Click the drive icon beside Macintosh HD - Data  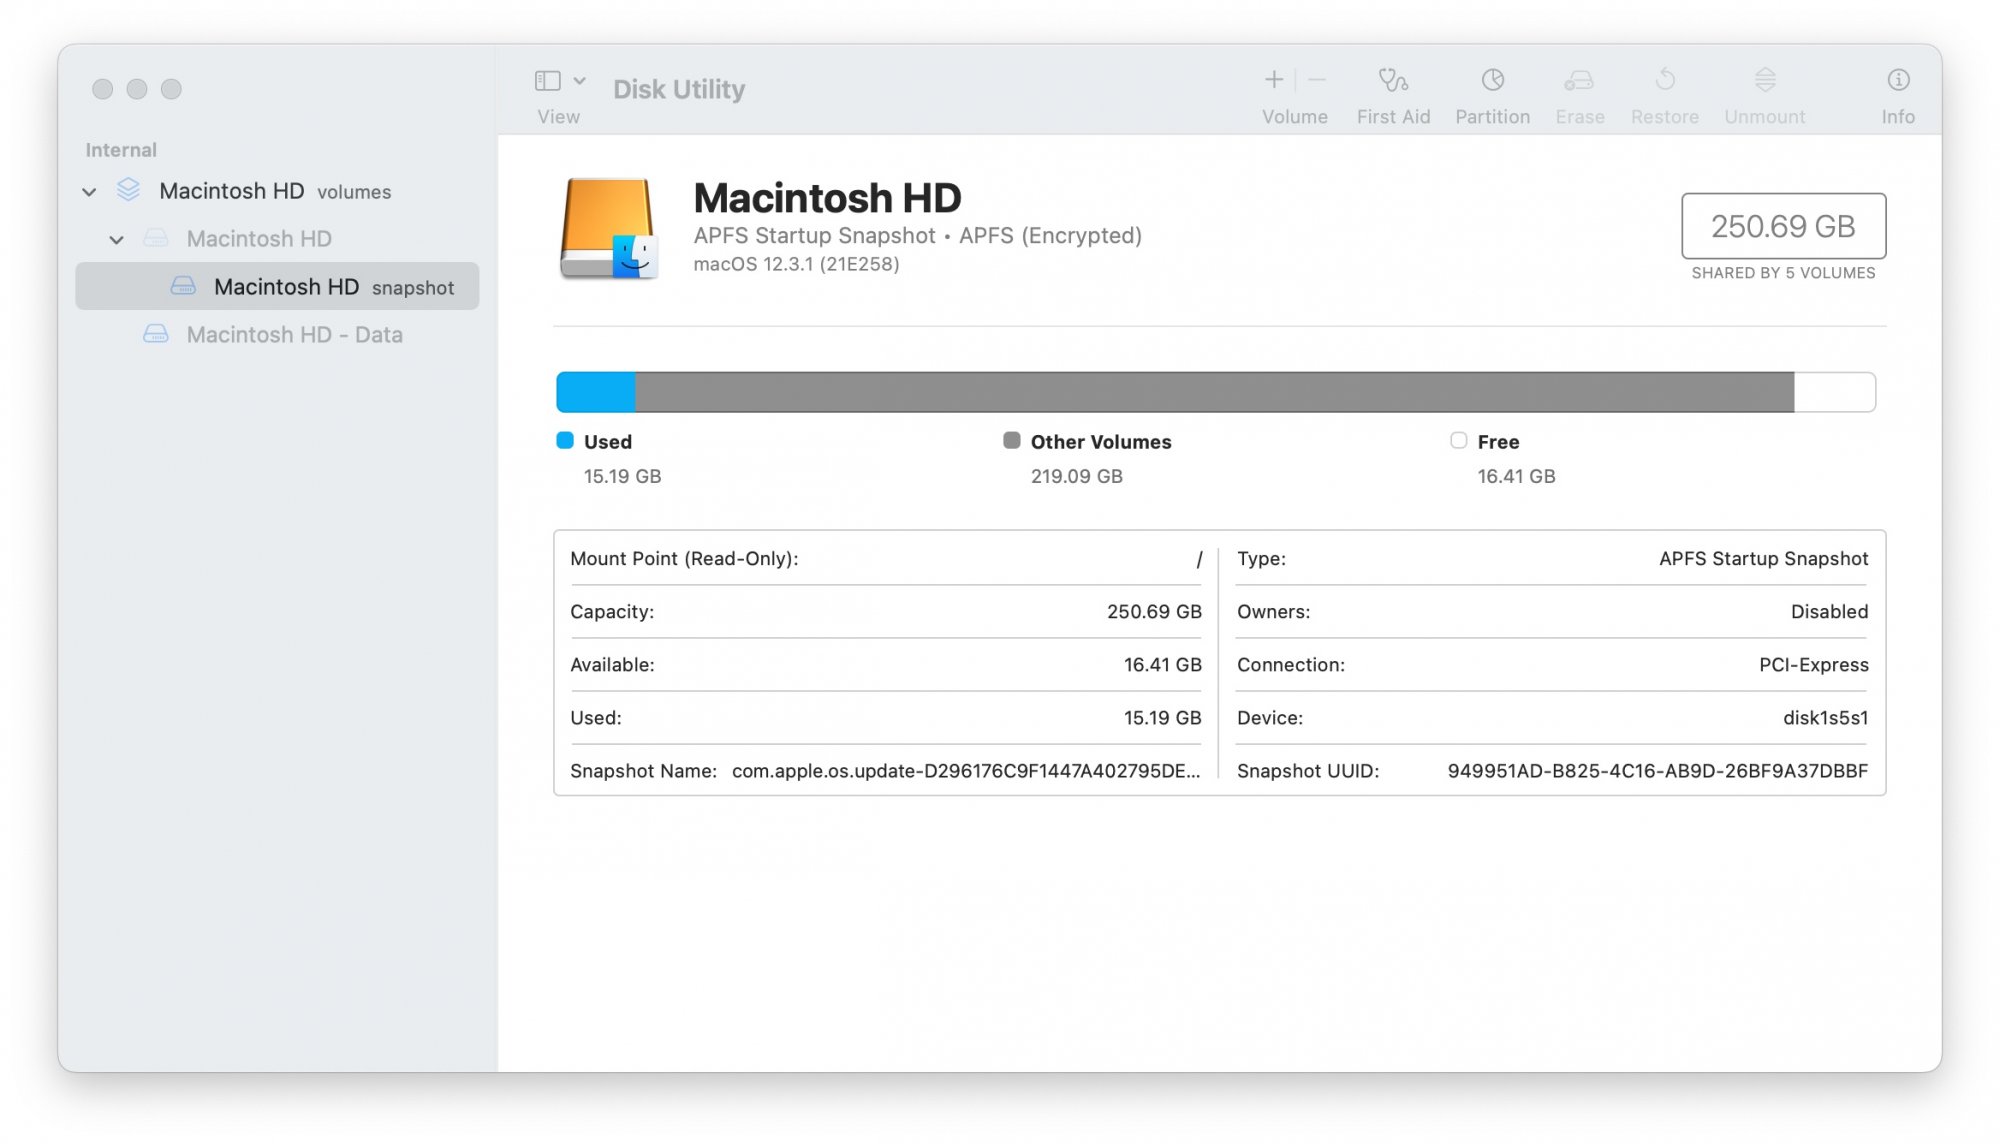tap(156, 334)
